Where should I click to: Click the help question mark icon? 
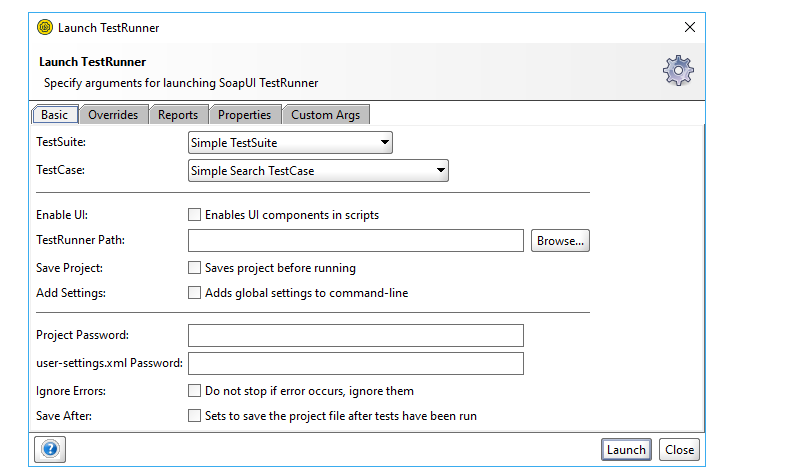[x=50, y=449]
